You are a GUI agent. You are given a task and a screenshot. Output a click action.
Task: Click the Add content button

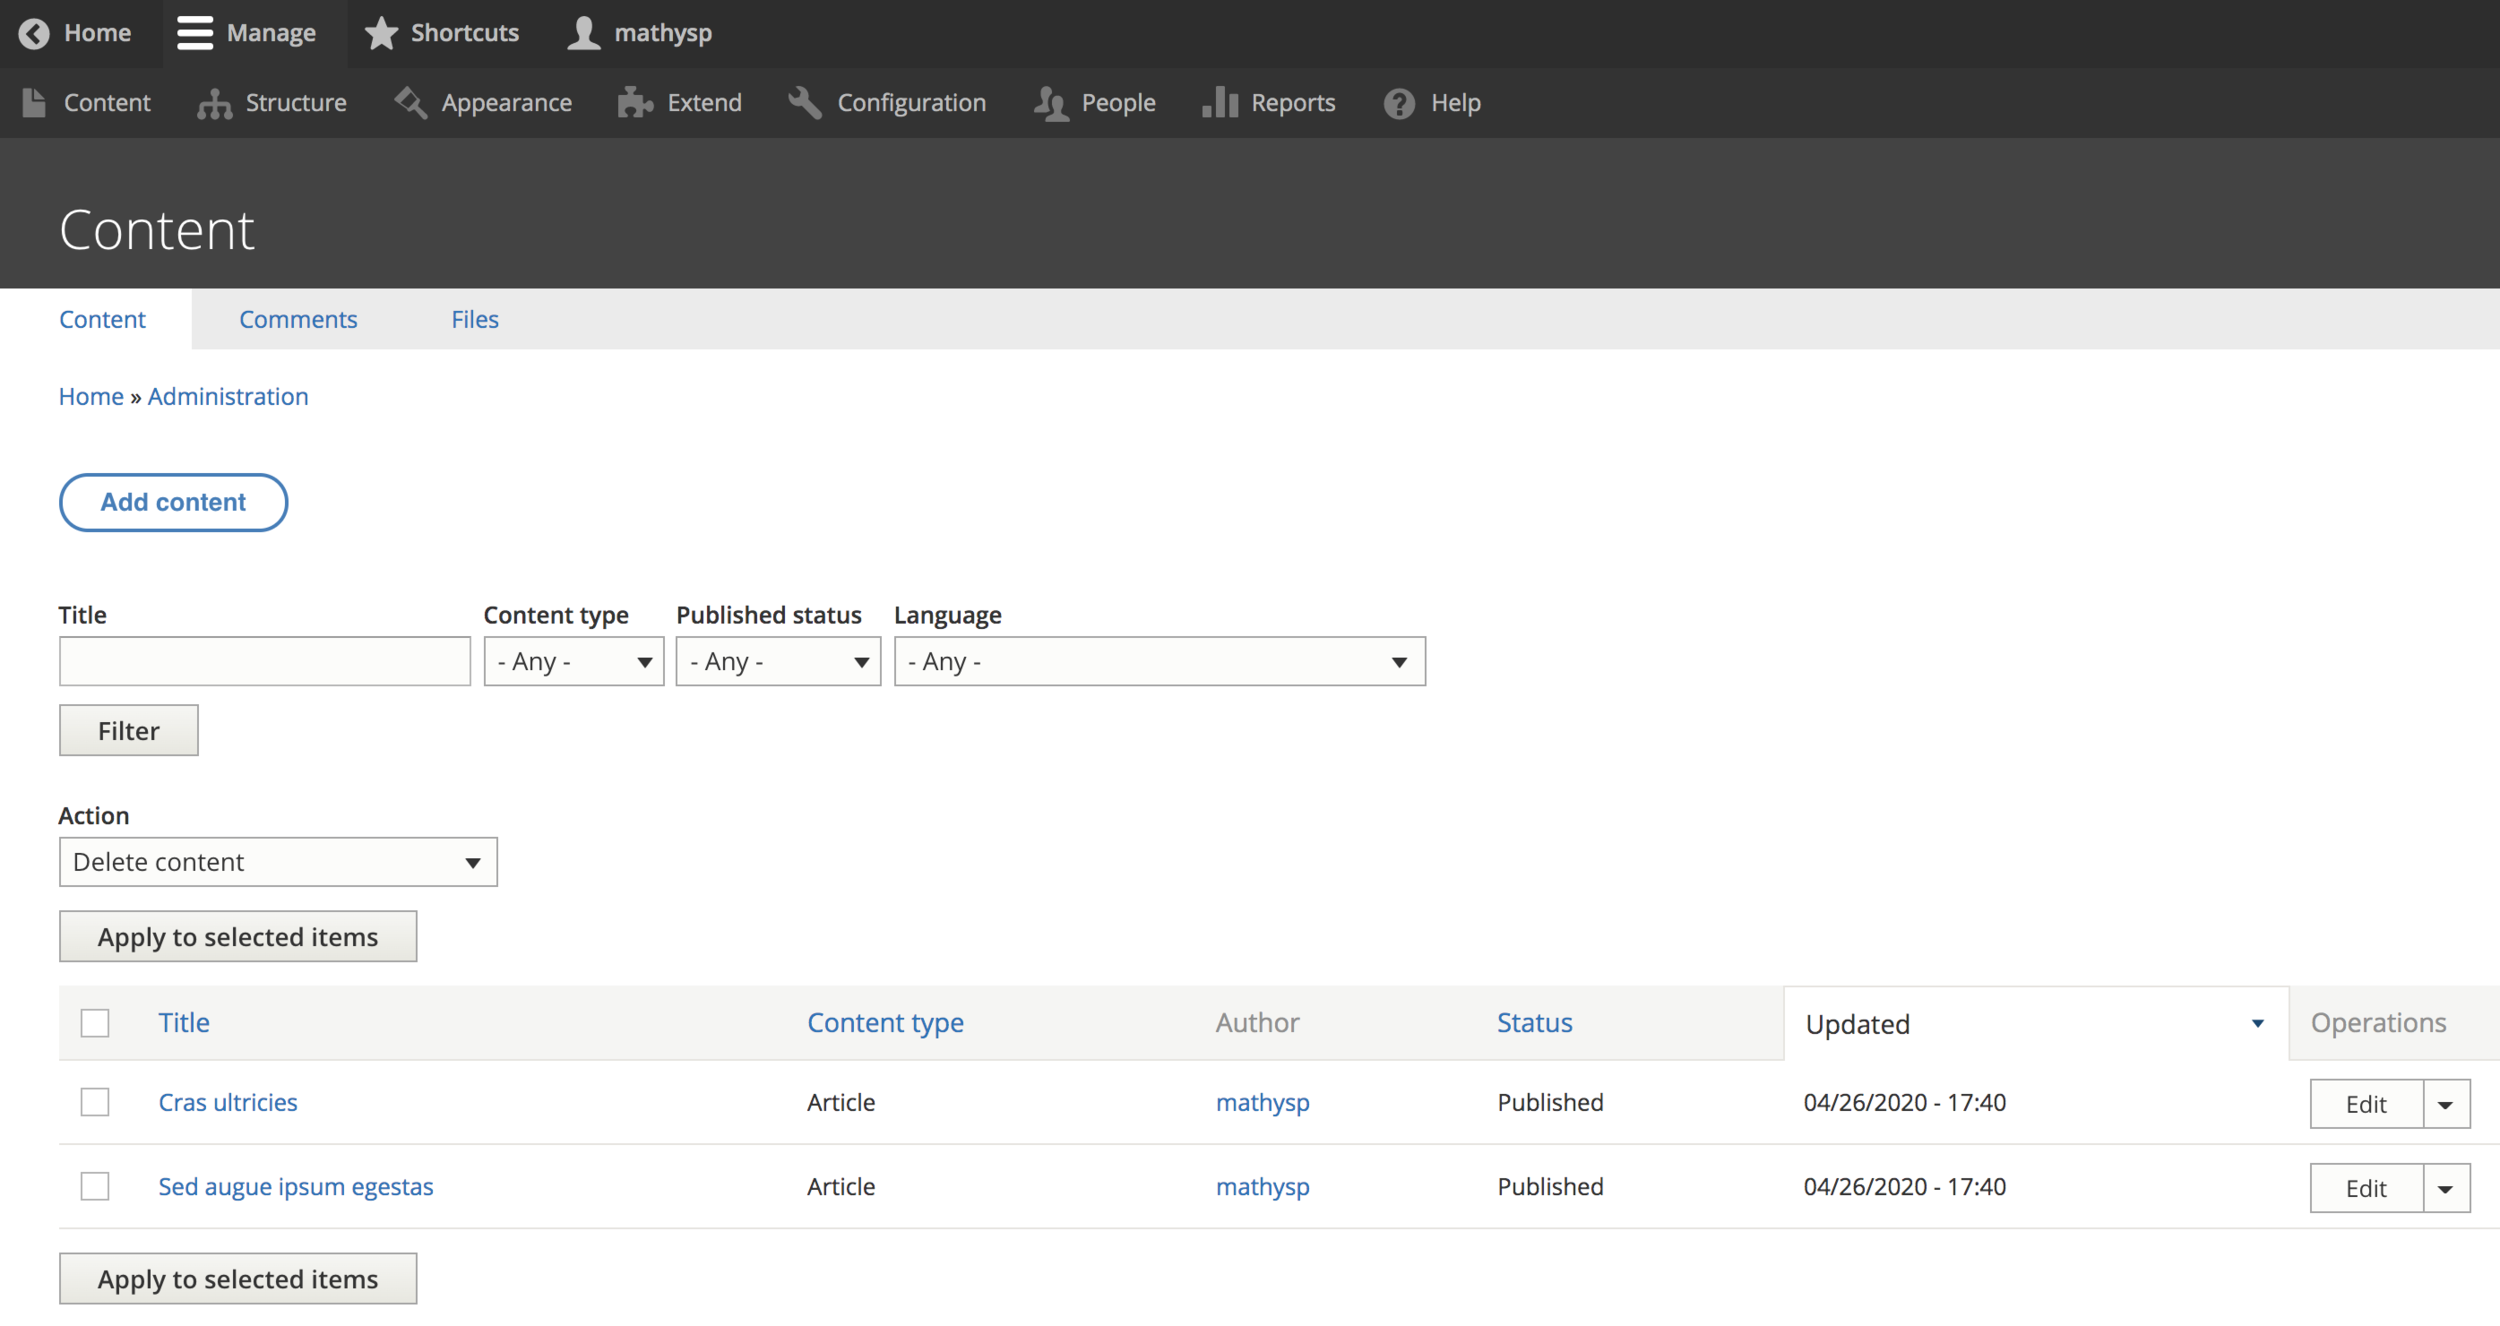coord(173,502)
